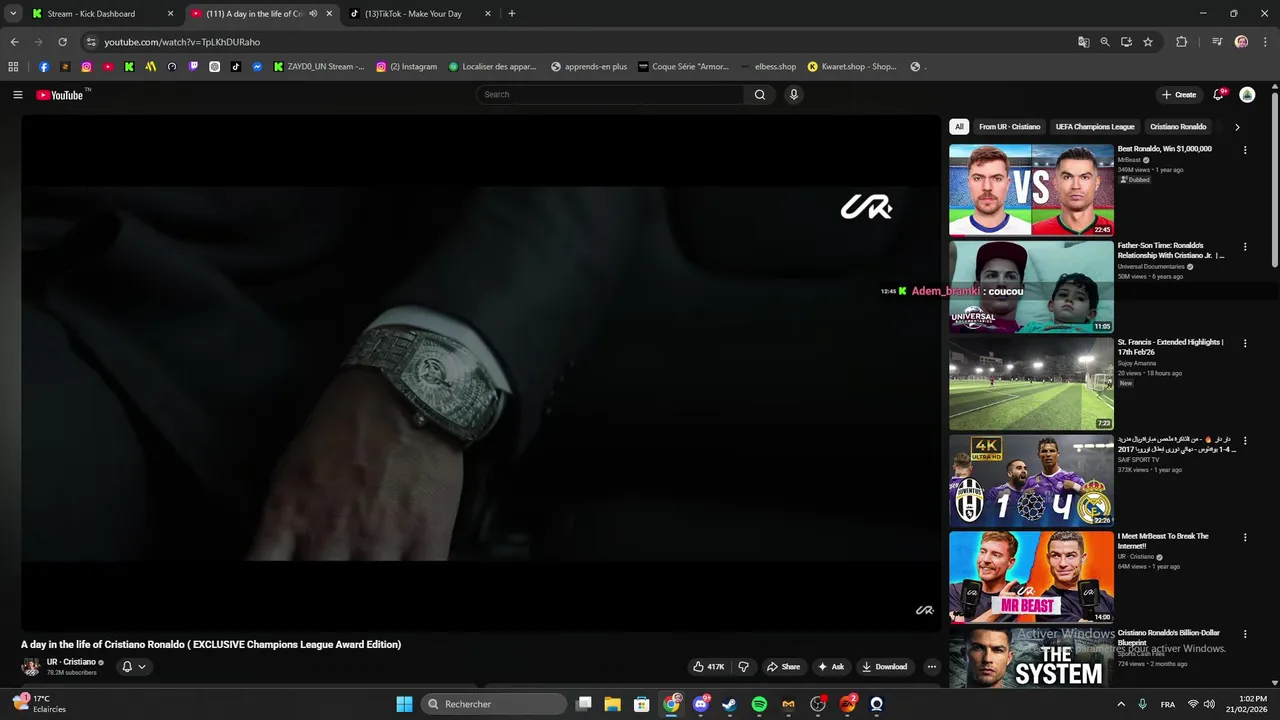Select From UR · Cristiano filter chip
1280x720 pixels.
point(1010,127)
